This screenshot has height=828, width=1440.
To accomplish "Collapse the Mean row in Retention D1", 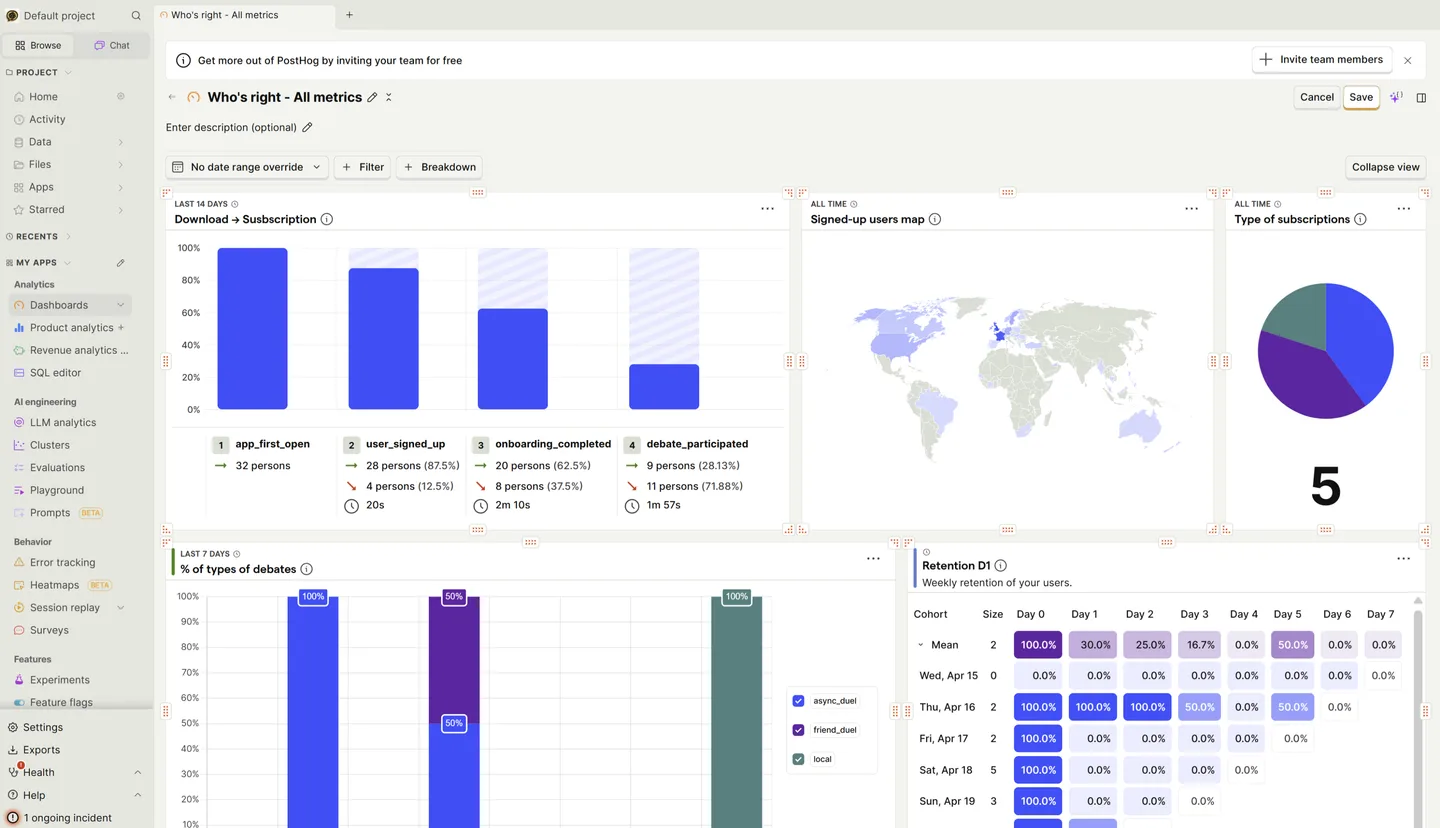I will pyautogui.click(x=921, y=645).
